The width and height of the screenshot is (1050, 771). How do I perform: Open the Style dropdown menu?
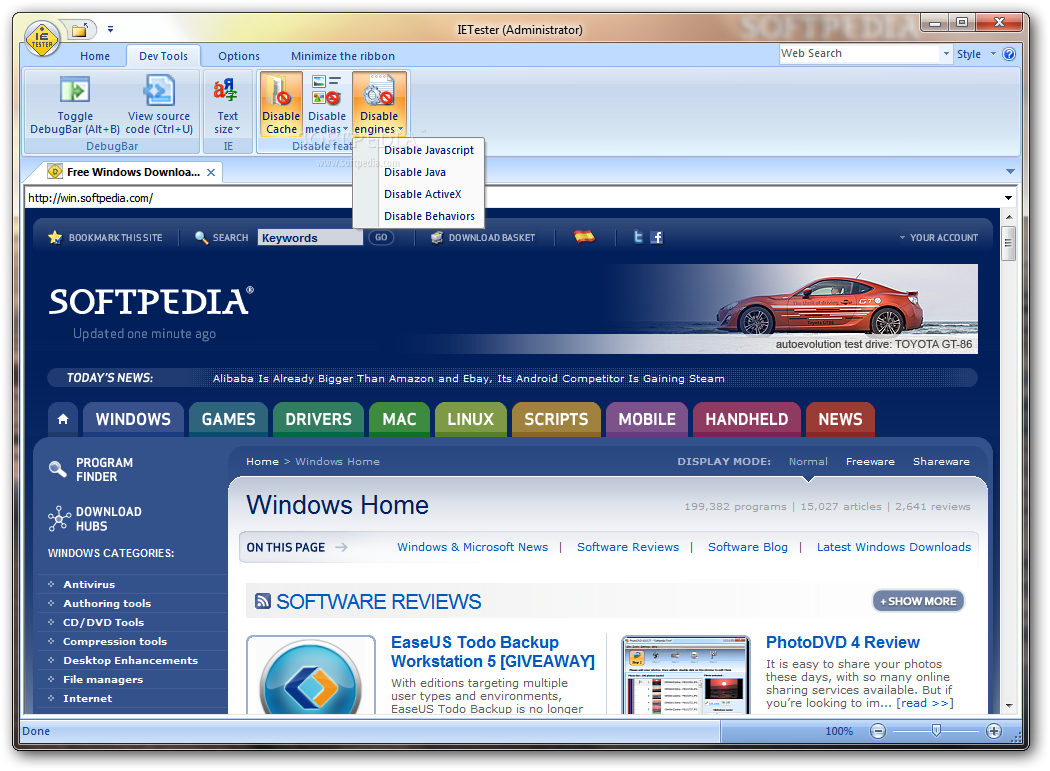pyautogui.click(x=976, y=54)
